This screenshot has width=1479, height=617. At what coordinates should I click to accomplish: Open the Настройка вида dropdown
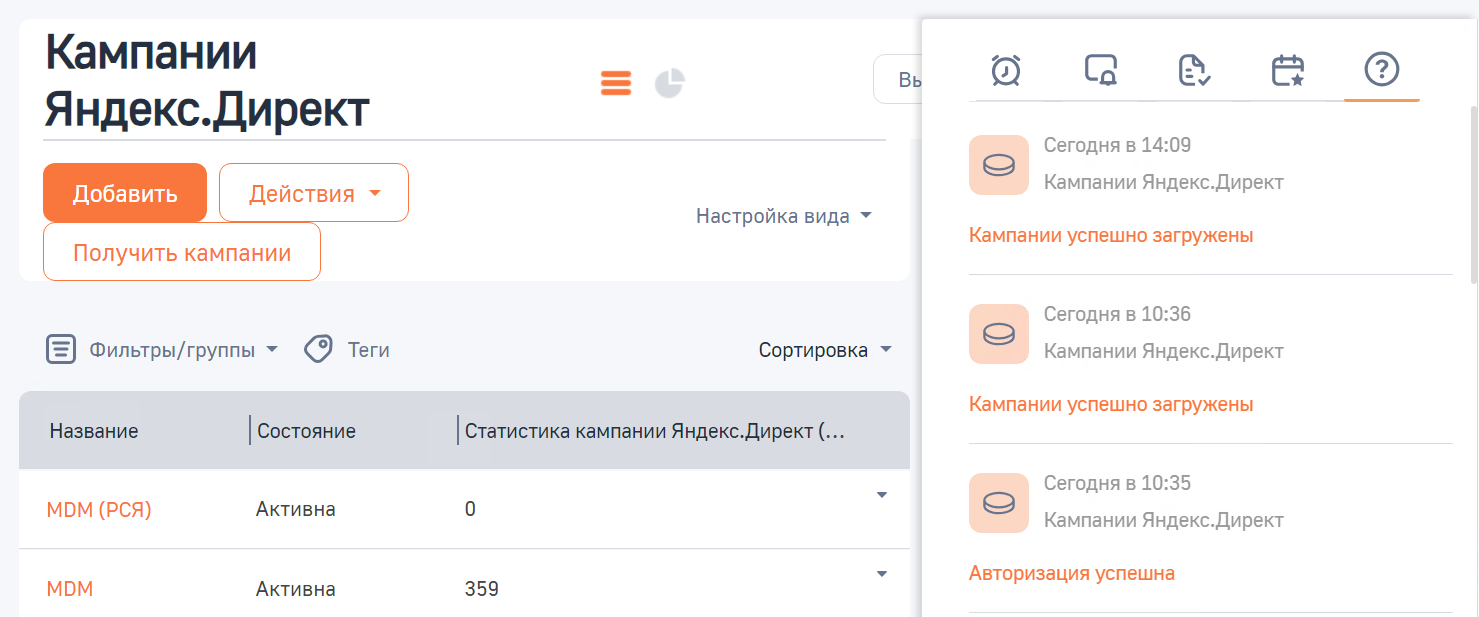(x=784, y=215)
